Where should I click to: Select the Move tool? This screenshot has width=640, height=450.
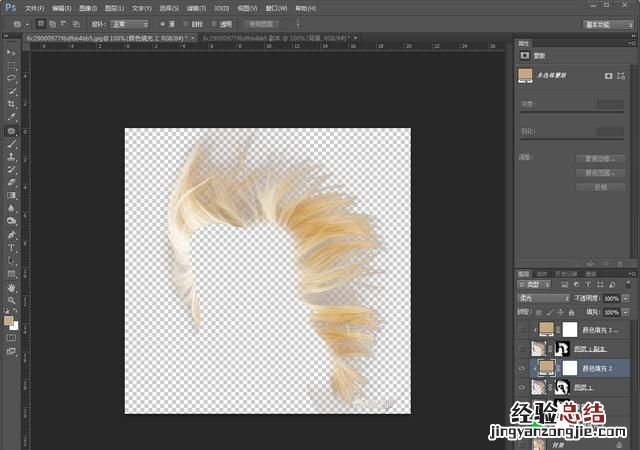tap(11, 51)
